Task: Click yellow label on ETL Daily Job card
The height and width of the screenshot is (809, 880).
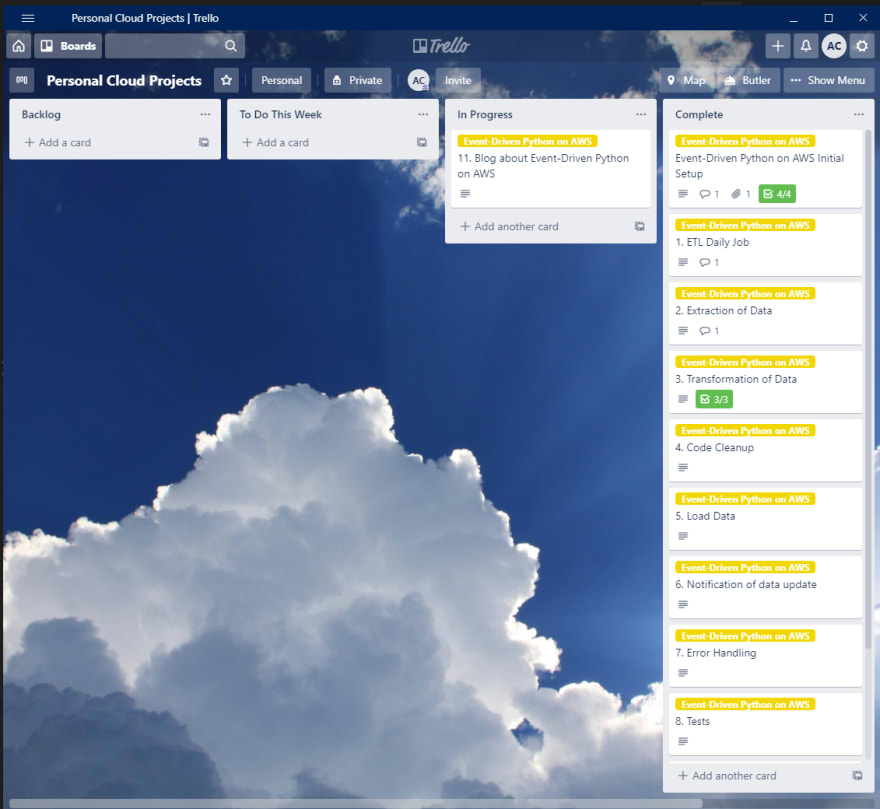Action: pyautogui.click(x=745, y=225)
